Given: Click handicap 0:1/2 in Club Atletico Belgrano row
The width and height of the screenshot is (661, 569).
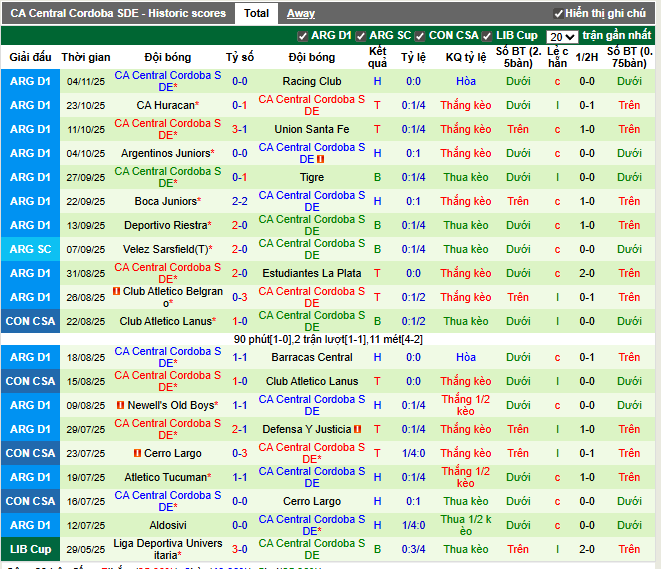Looking at the screenshot, I should [x=413, y=297].
